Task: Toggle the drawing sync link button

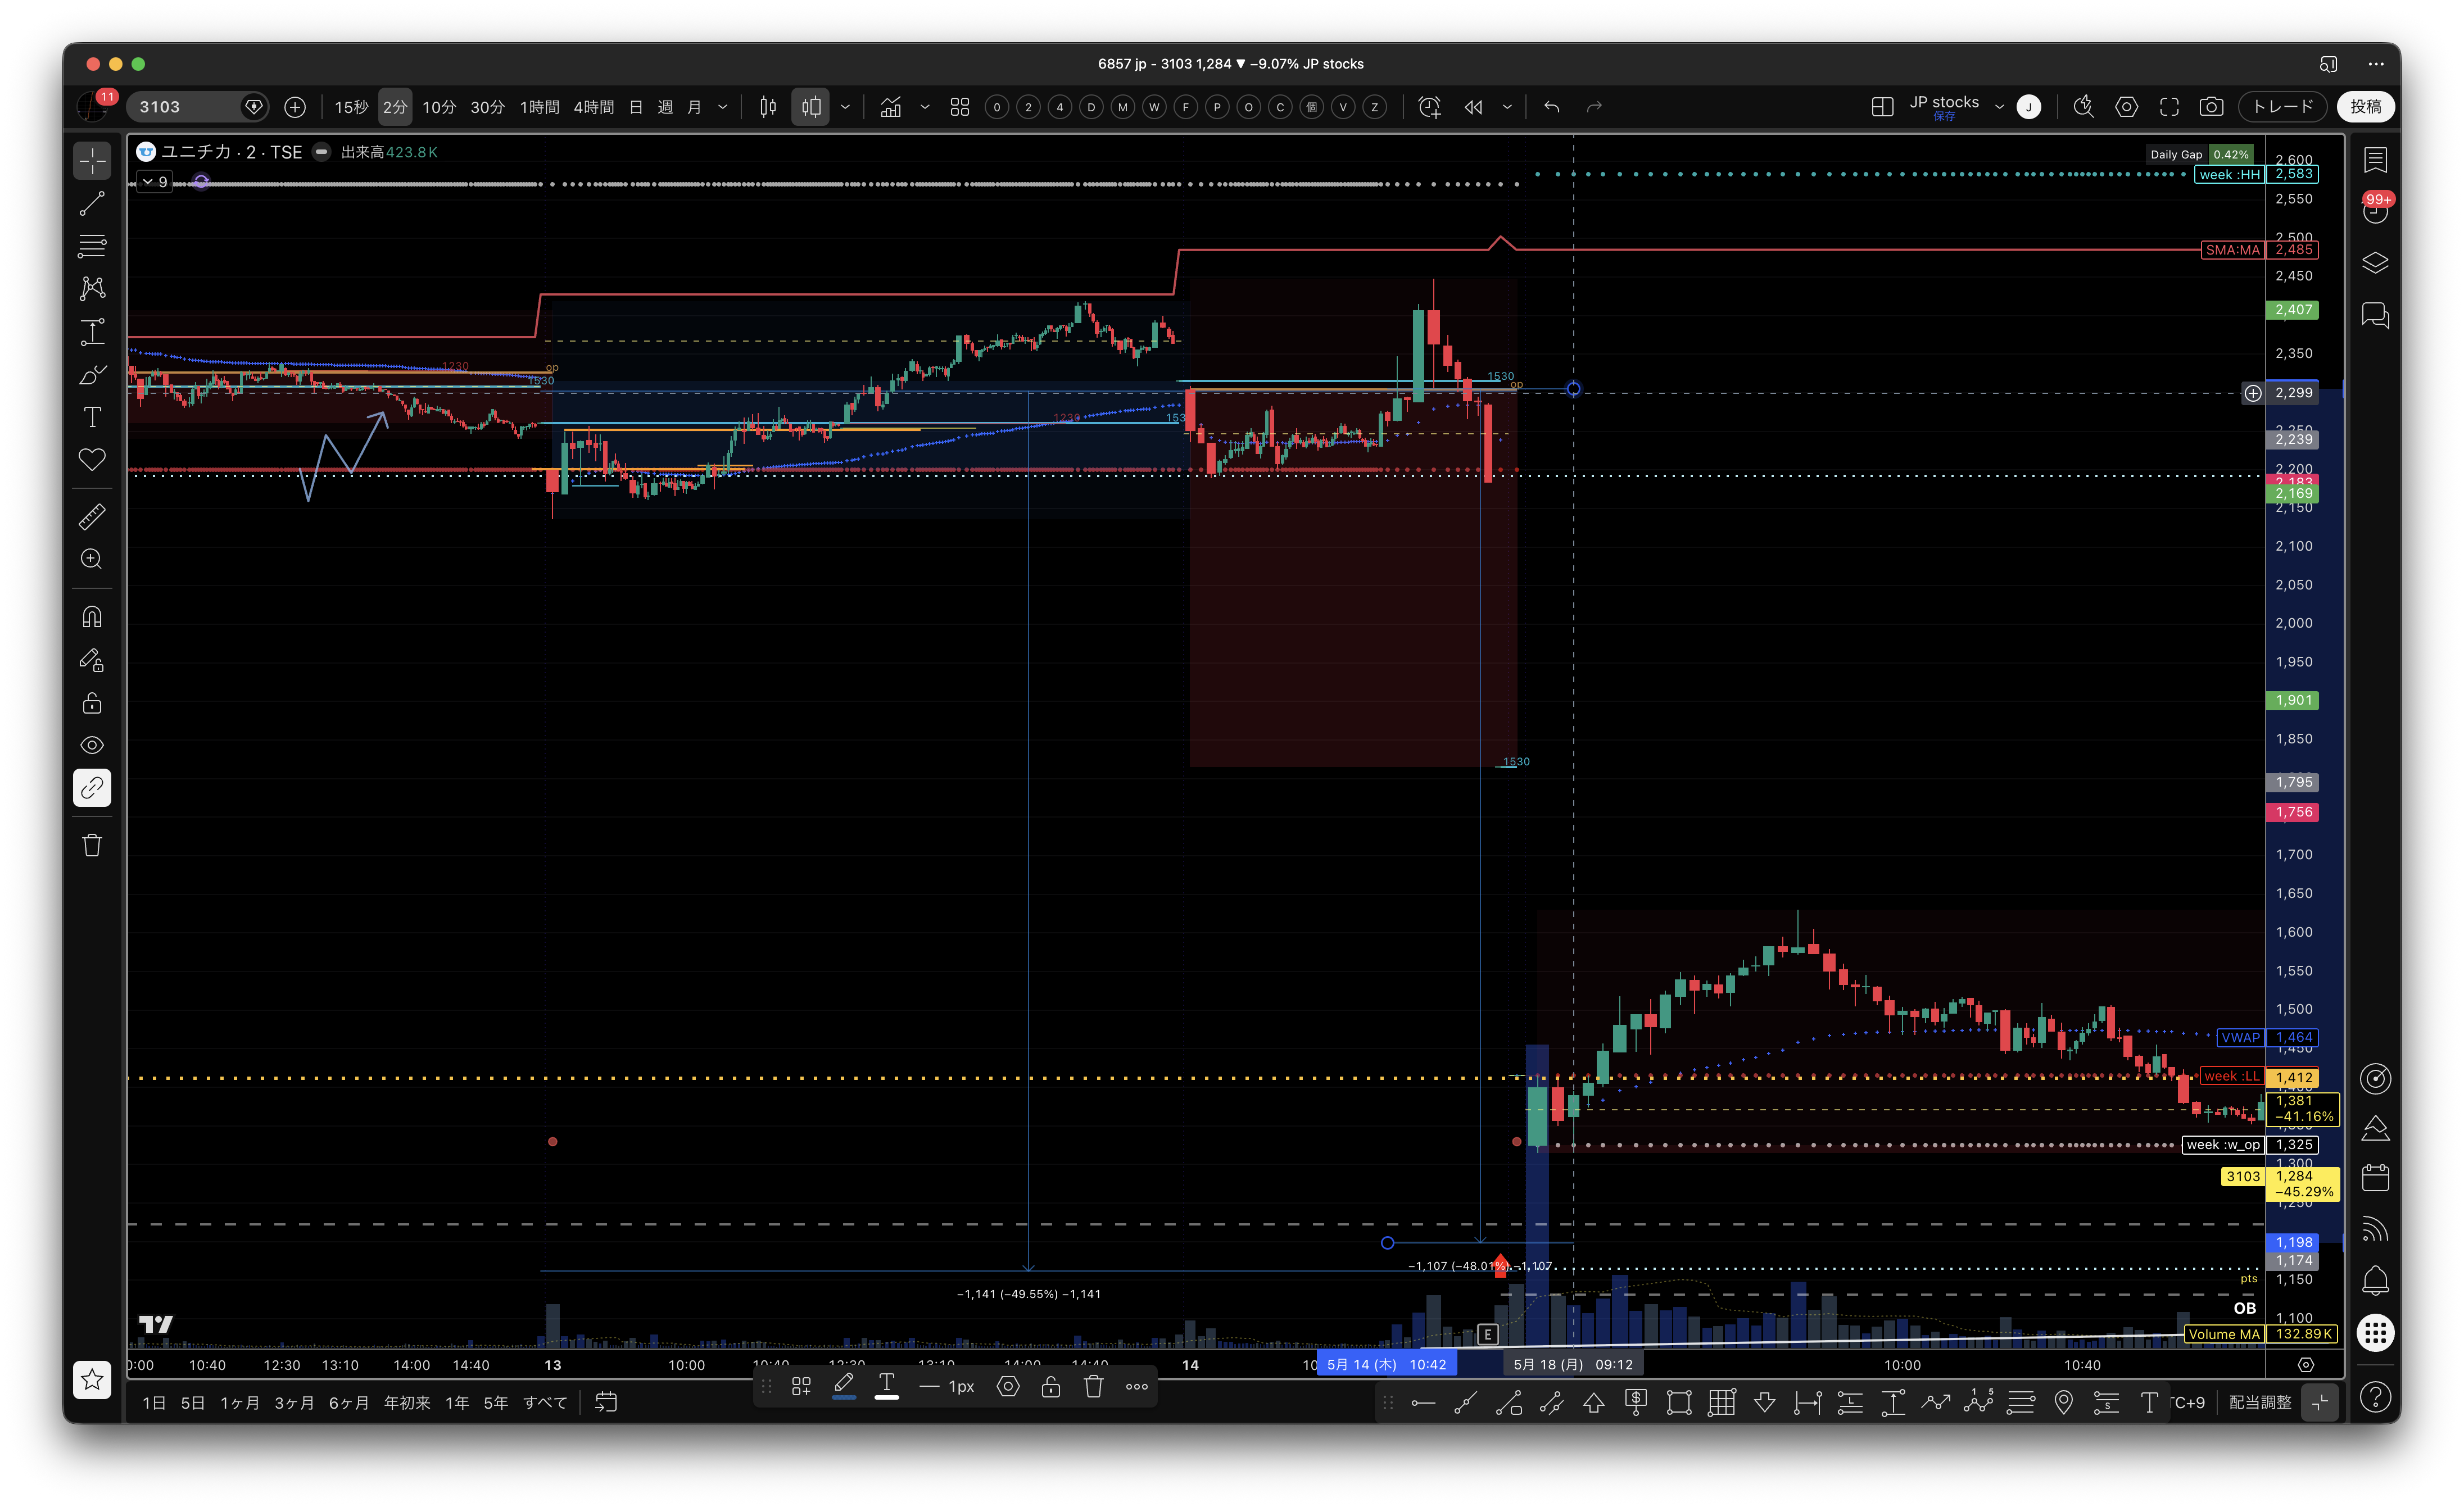Action: pos(92,788)
